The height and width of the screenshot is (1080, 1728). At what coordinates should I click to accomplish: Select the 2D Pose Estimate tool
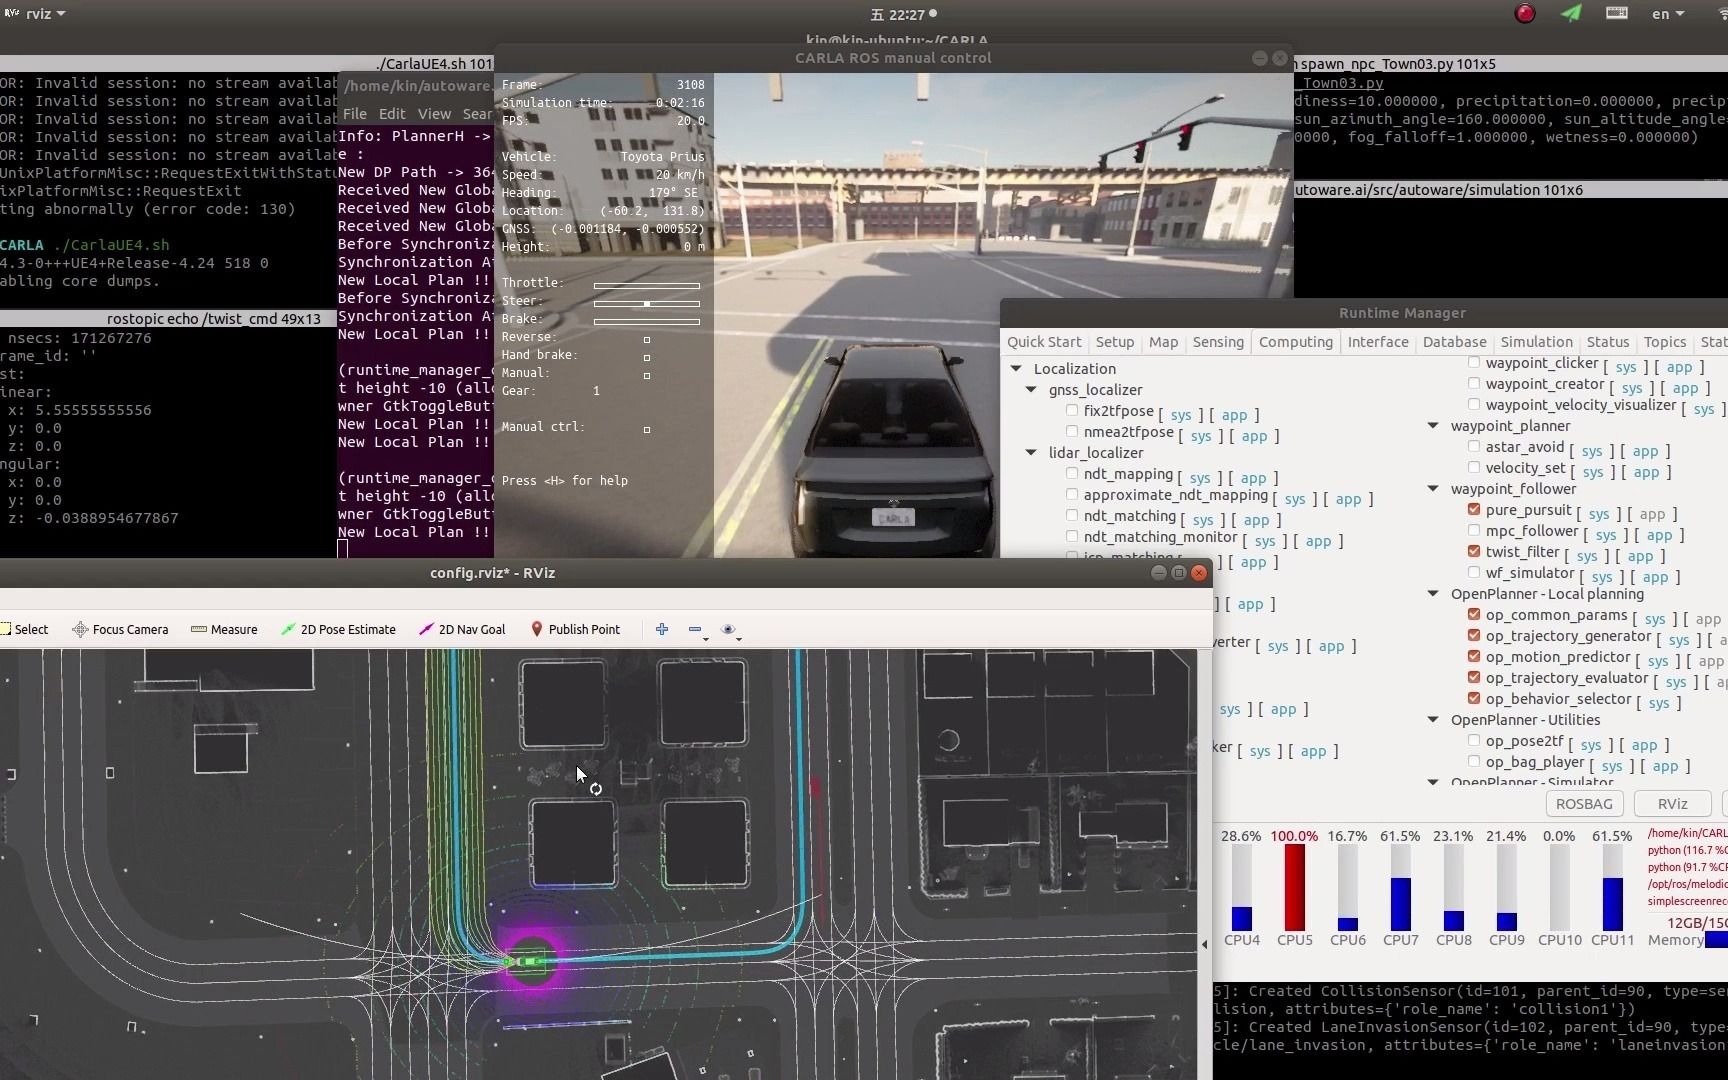[x=338, y=629]
